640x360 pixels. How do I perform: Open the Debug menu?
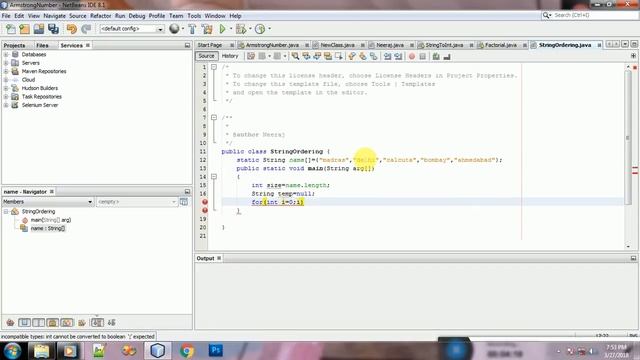(x=137, y=16)
